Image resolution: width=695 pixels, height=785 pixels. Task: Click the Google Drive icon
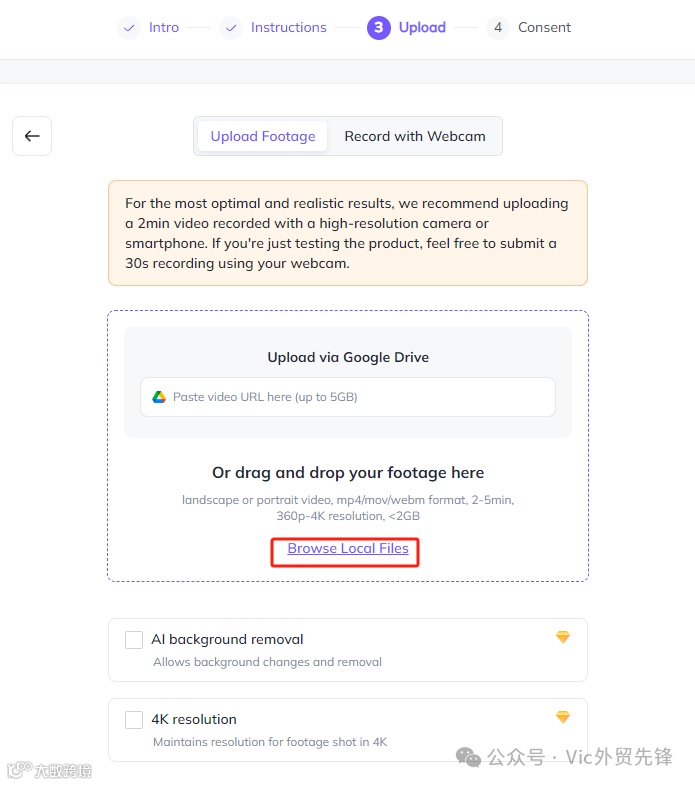(159, 397)
